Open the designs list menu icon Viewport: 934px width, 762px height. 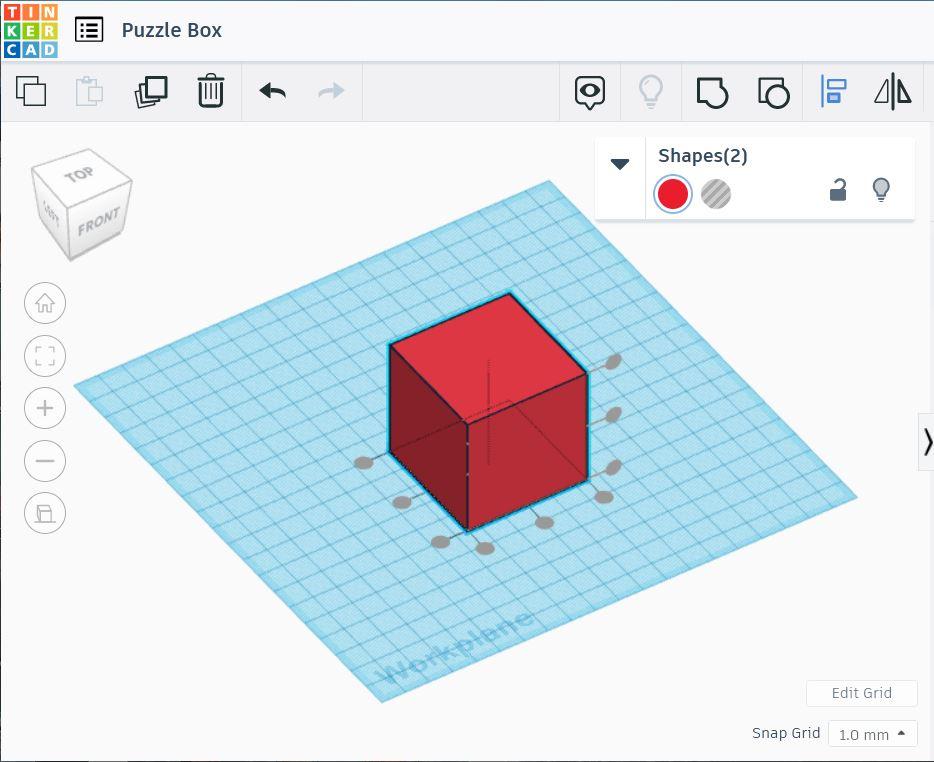click(89, 30)
